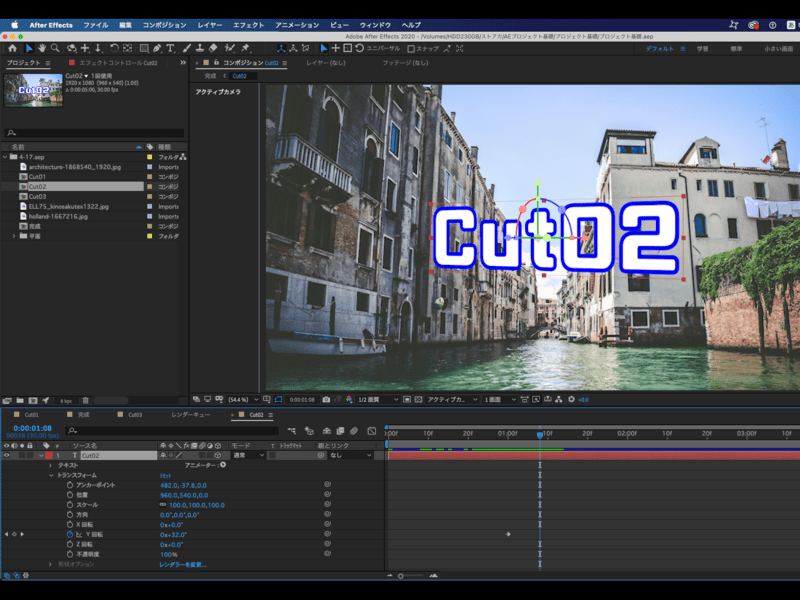Screen dimensions: 800x600
Task: Switch to the レンダーキュー tab
Action: 190,414
